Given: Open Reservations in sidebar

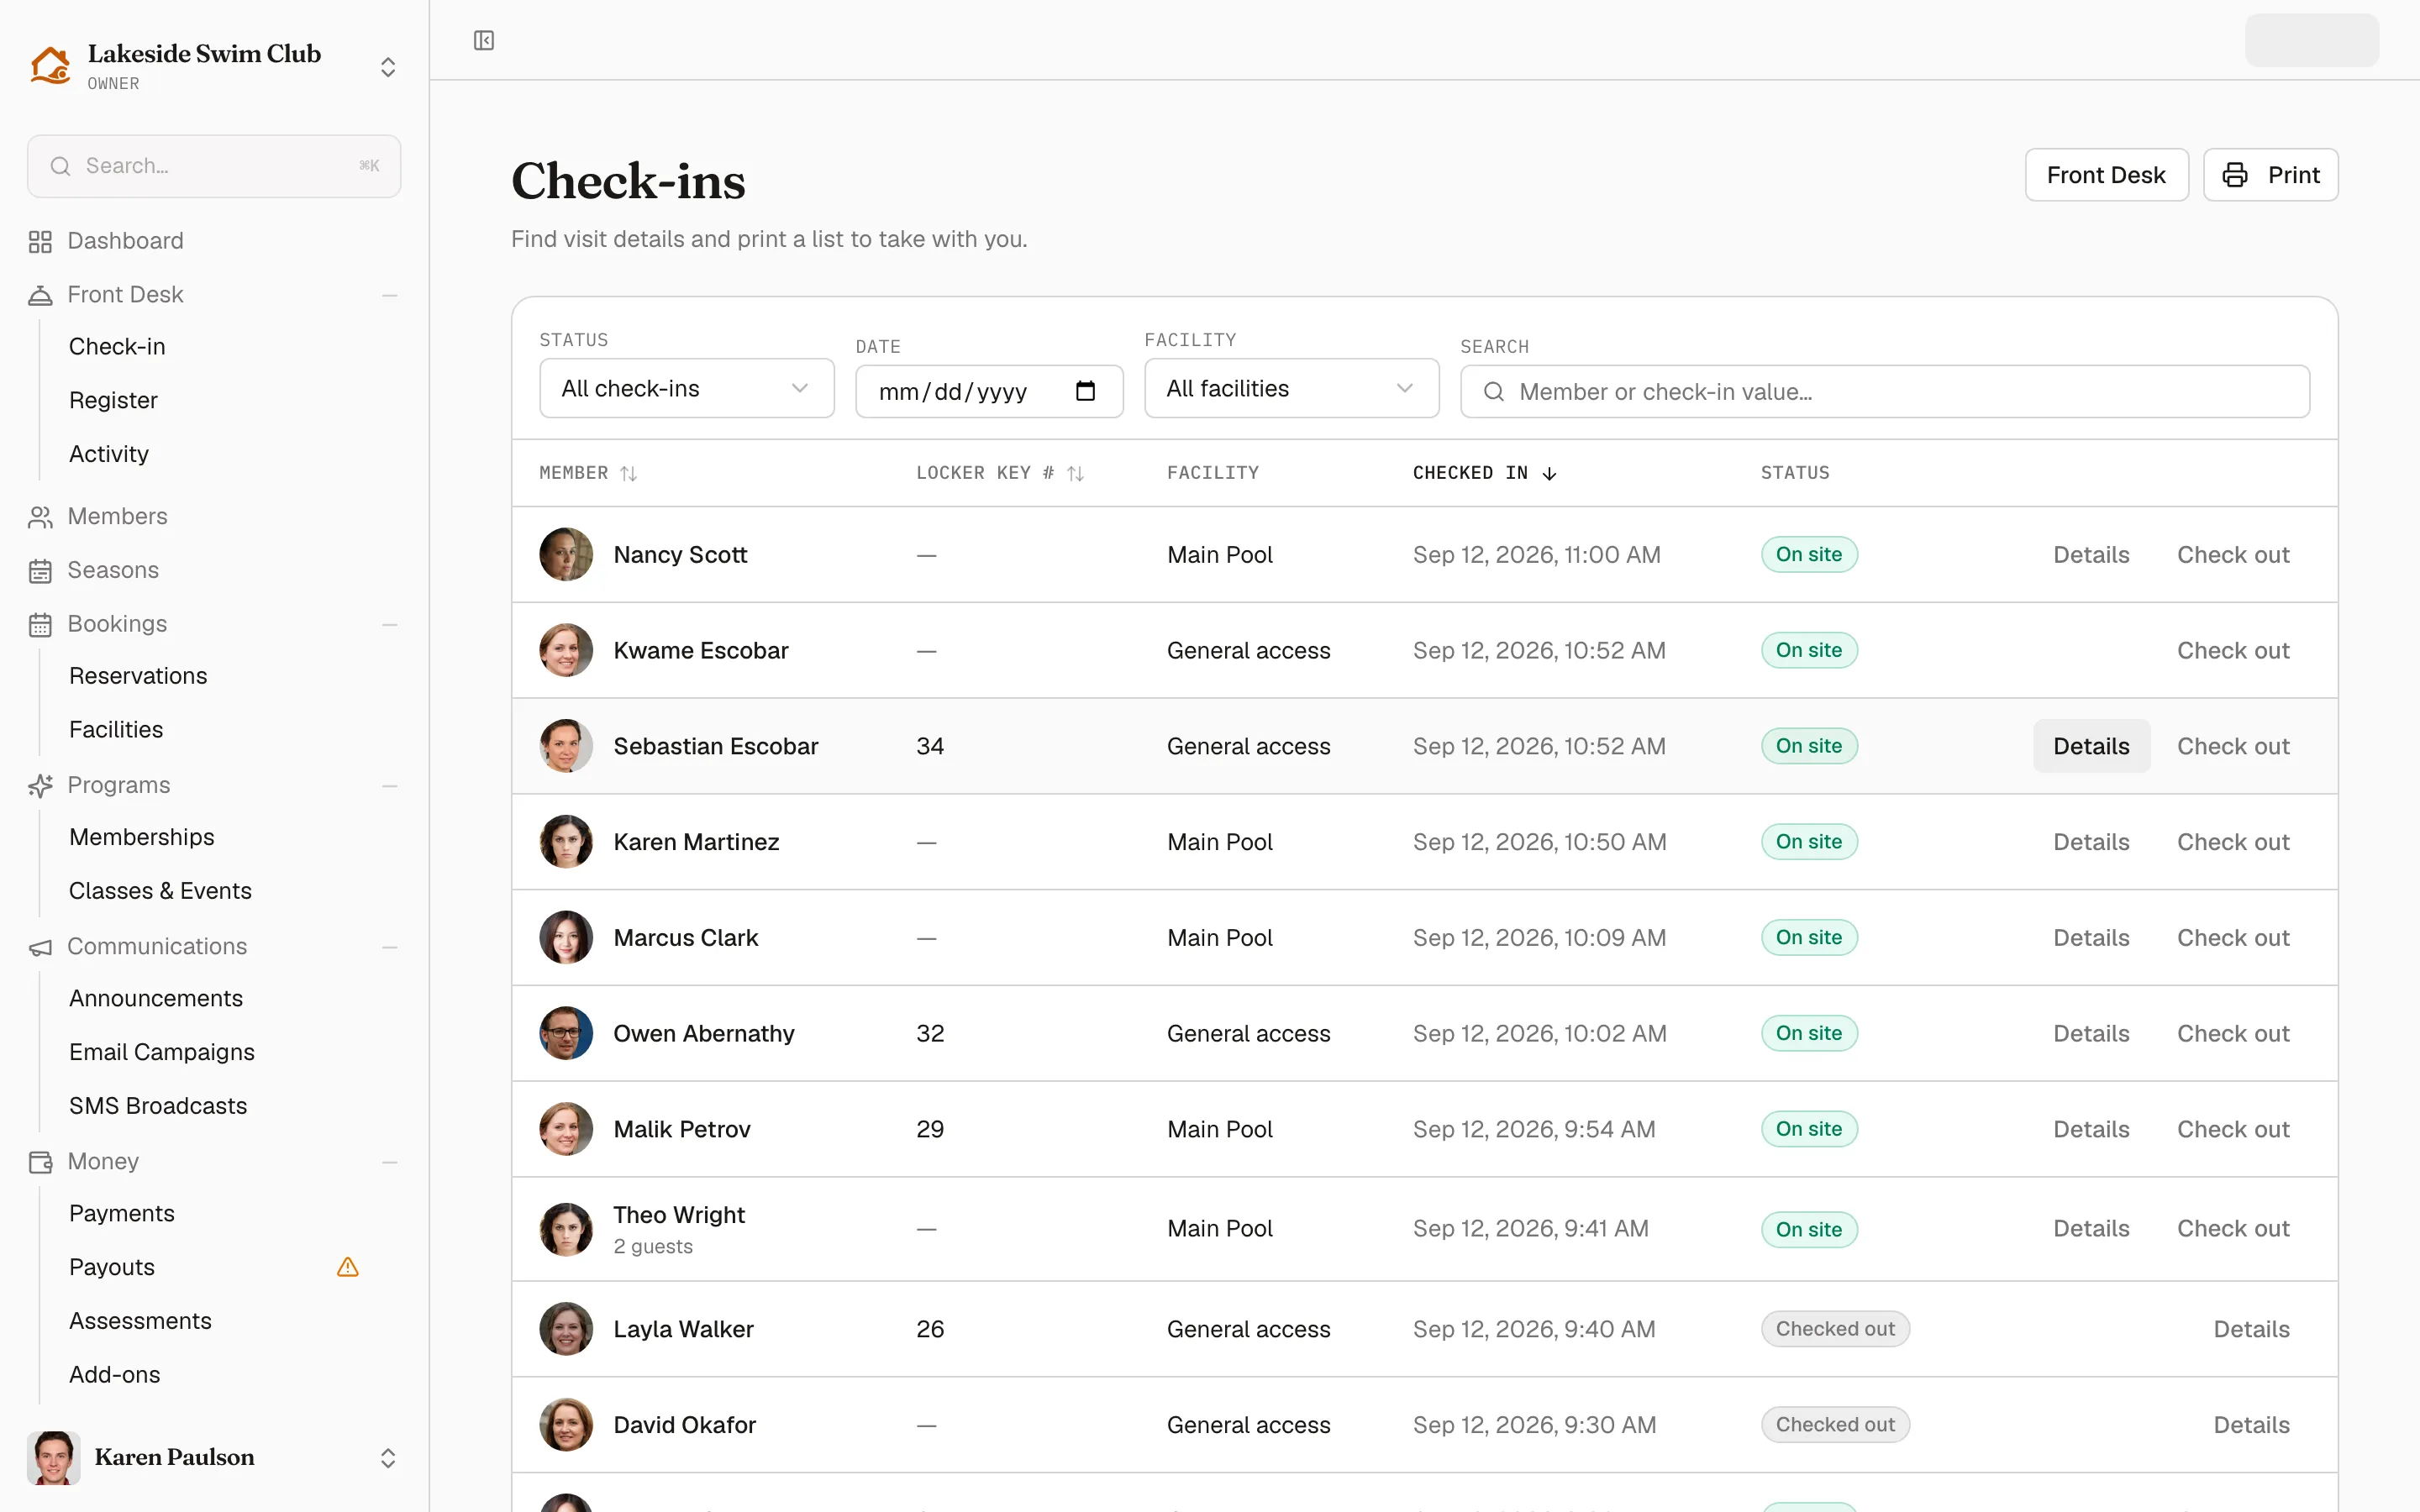Looking at the screenshot, I should coord(138,676).
